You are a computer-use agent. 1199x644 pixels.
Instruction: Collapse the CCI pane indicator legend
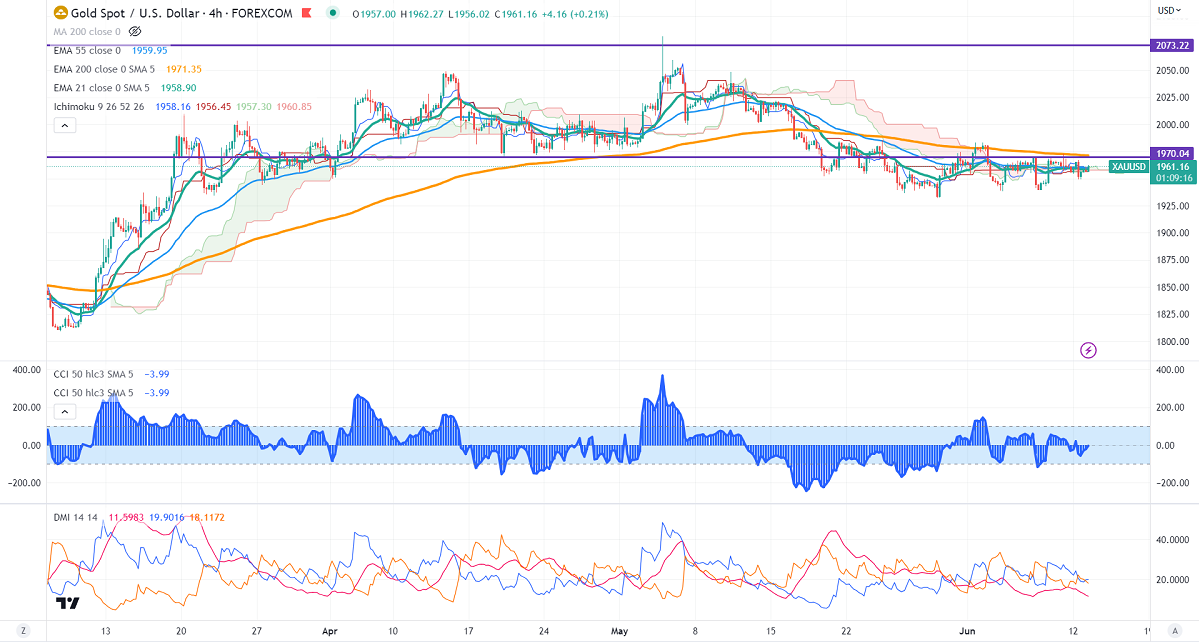click(65, 411)
